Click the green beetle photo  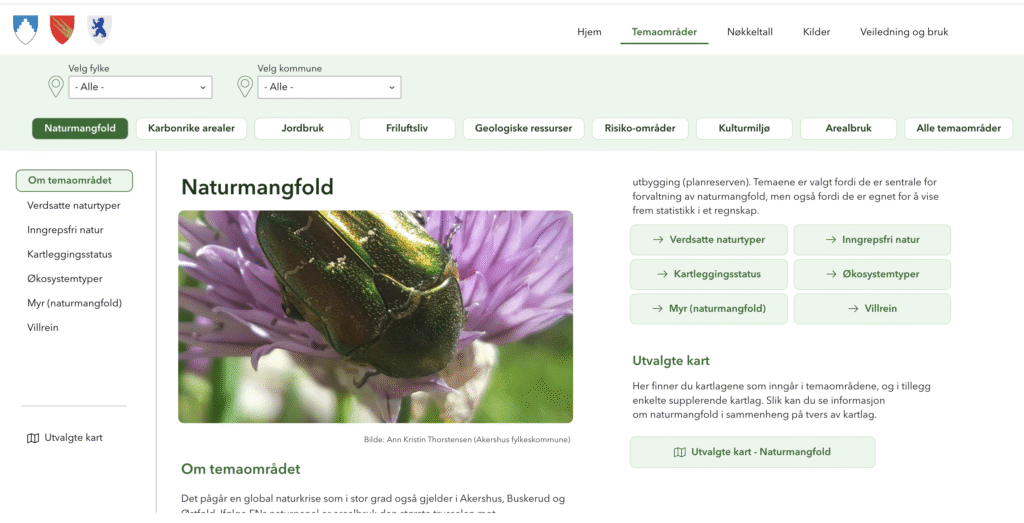pyautogui.click(x=375, y=316)
